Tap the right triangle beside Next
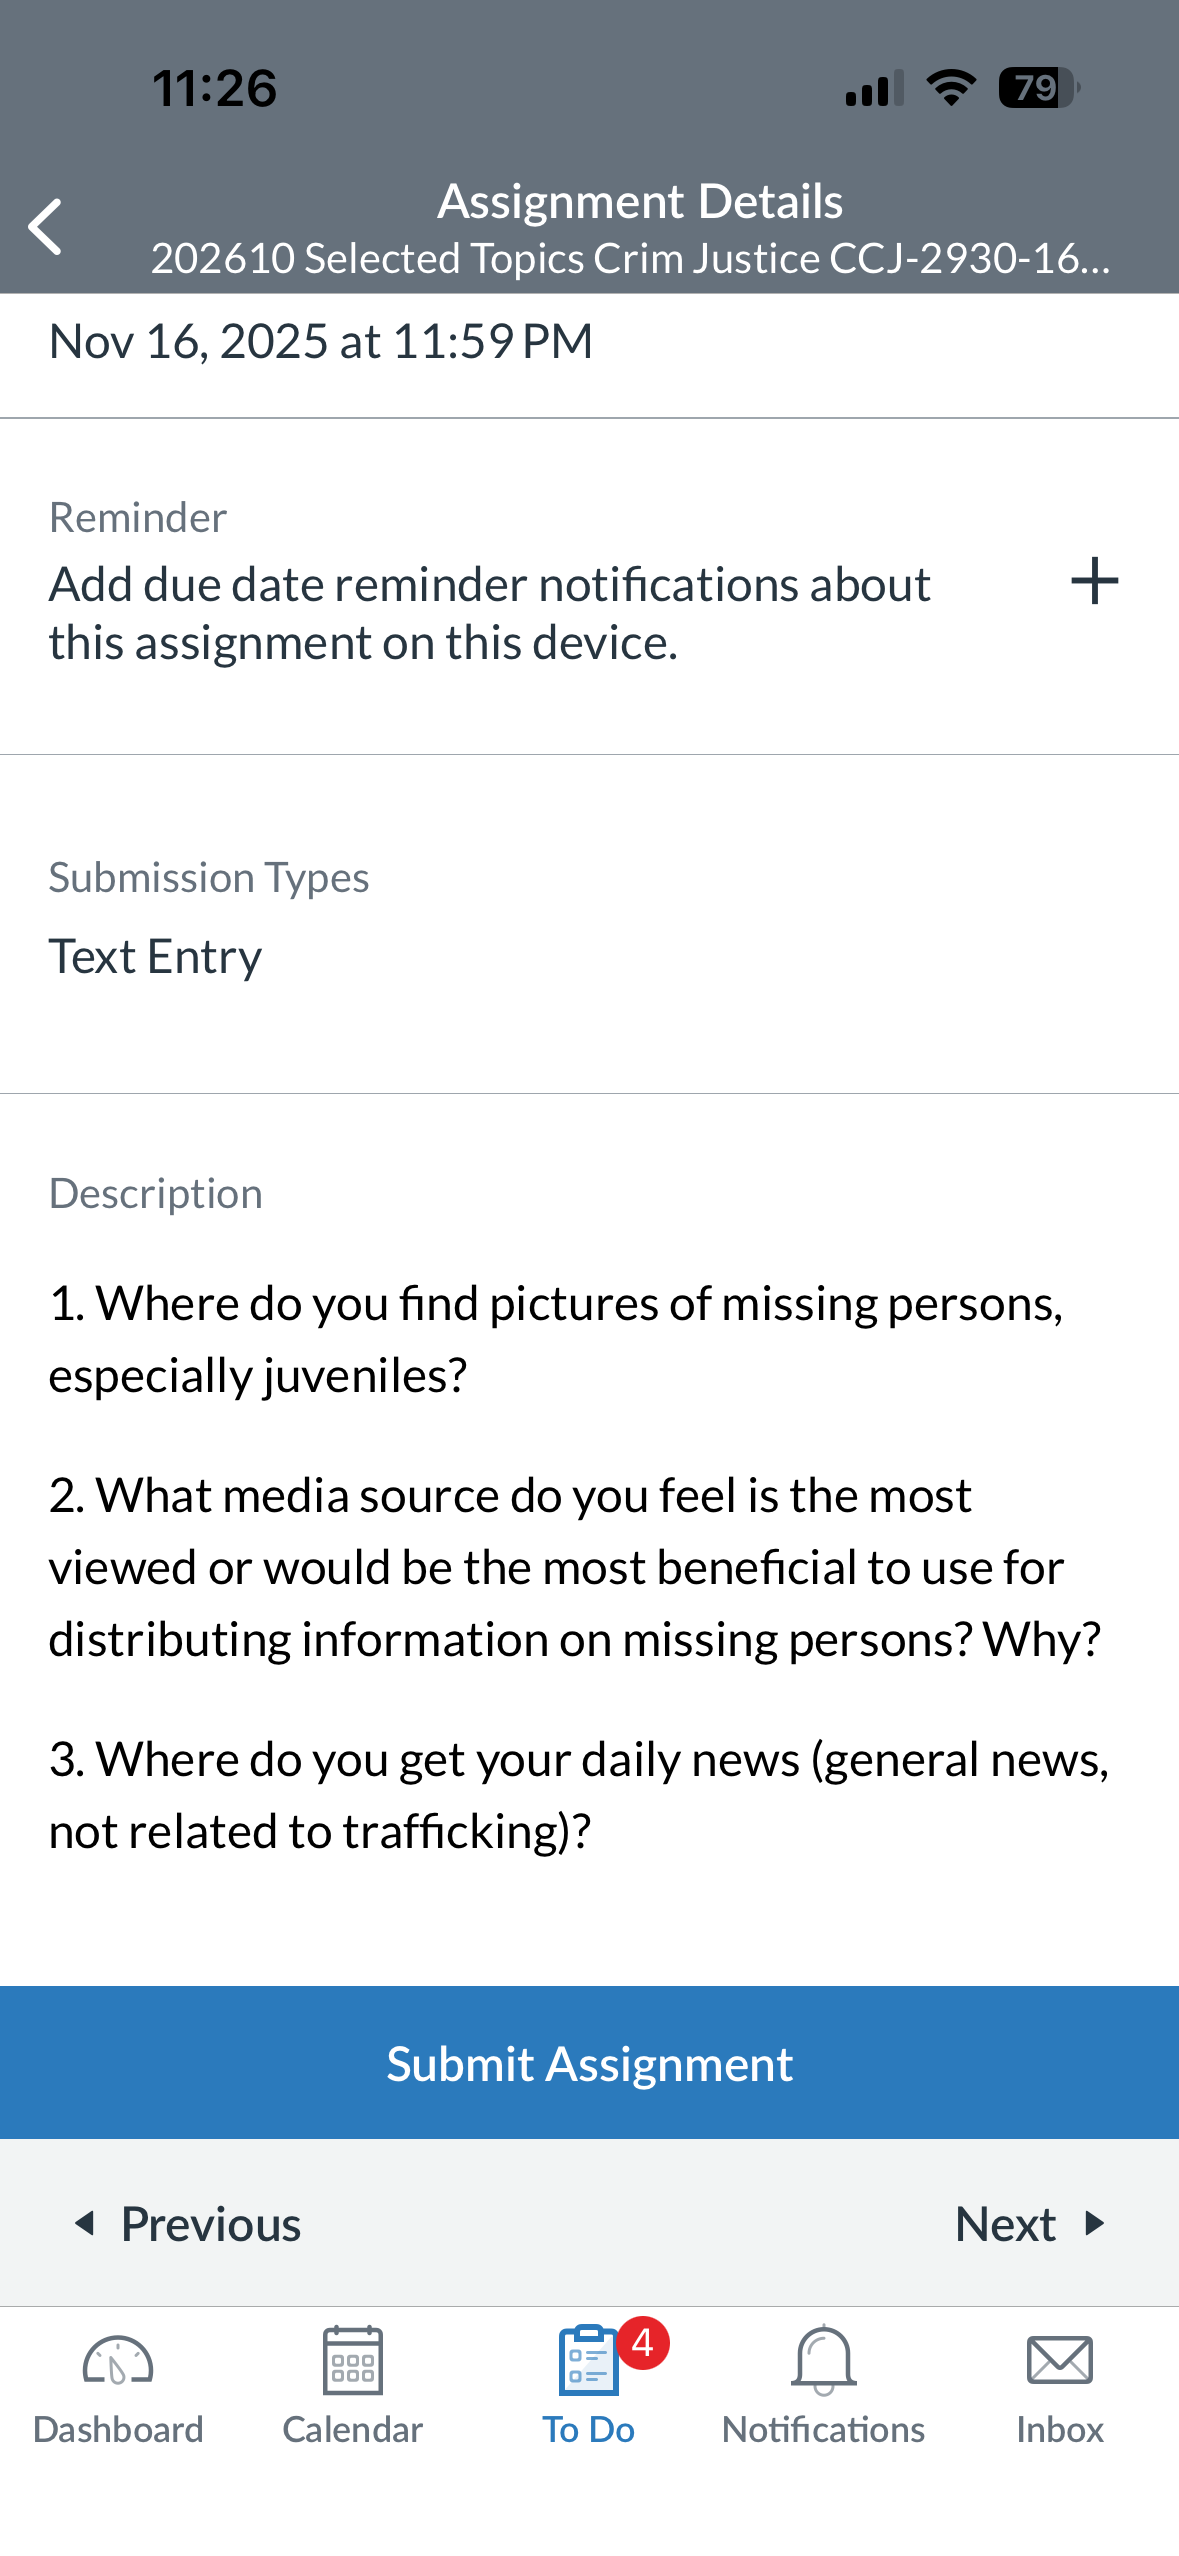Screen dimensions: 1179x2556 coord(1095,2223)
